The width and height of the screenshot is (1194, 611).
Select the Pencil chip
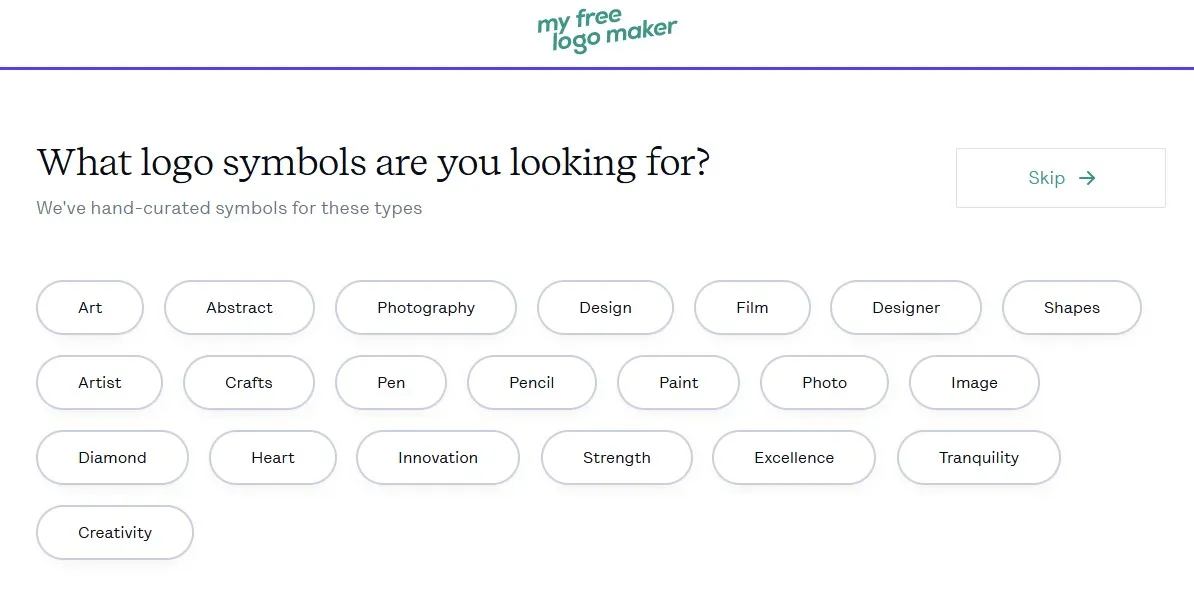(x=532, y=382)
